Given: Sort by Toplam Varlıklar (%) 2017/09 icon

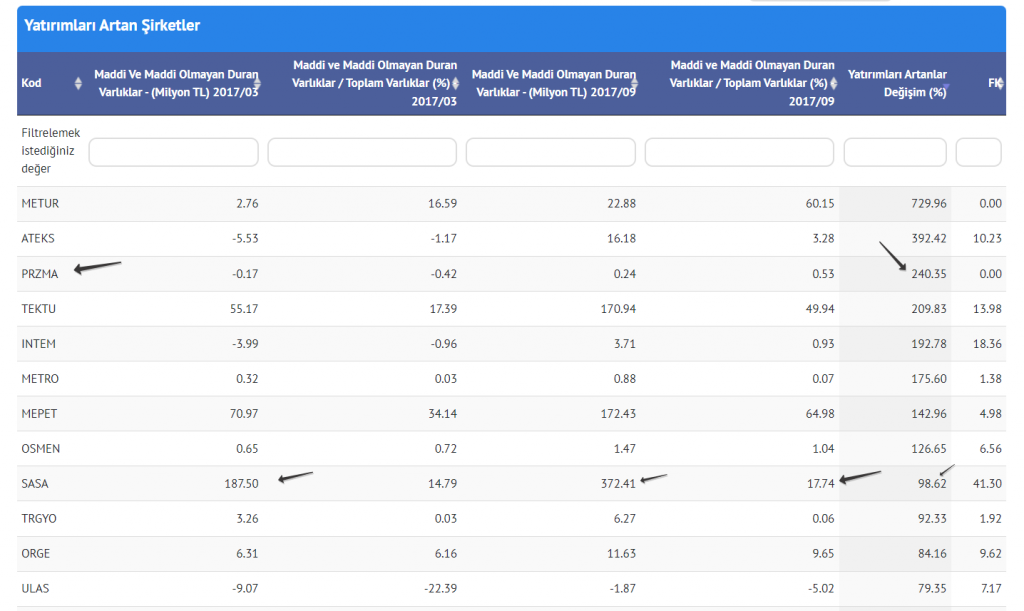Looking at the screenshot, I should [x=832, y=83].
